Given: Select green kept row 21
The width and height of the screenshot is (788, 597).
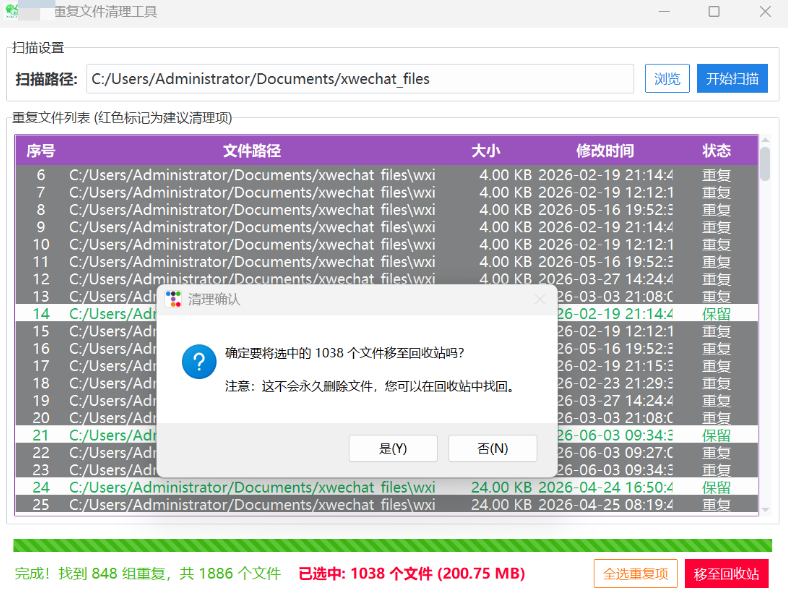Looking at the screenshot, I should (386, 435).
